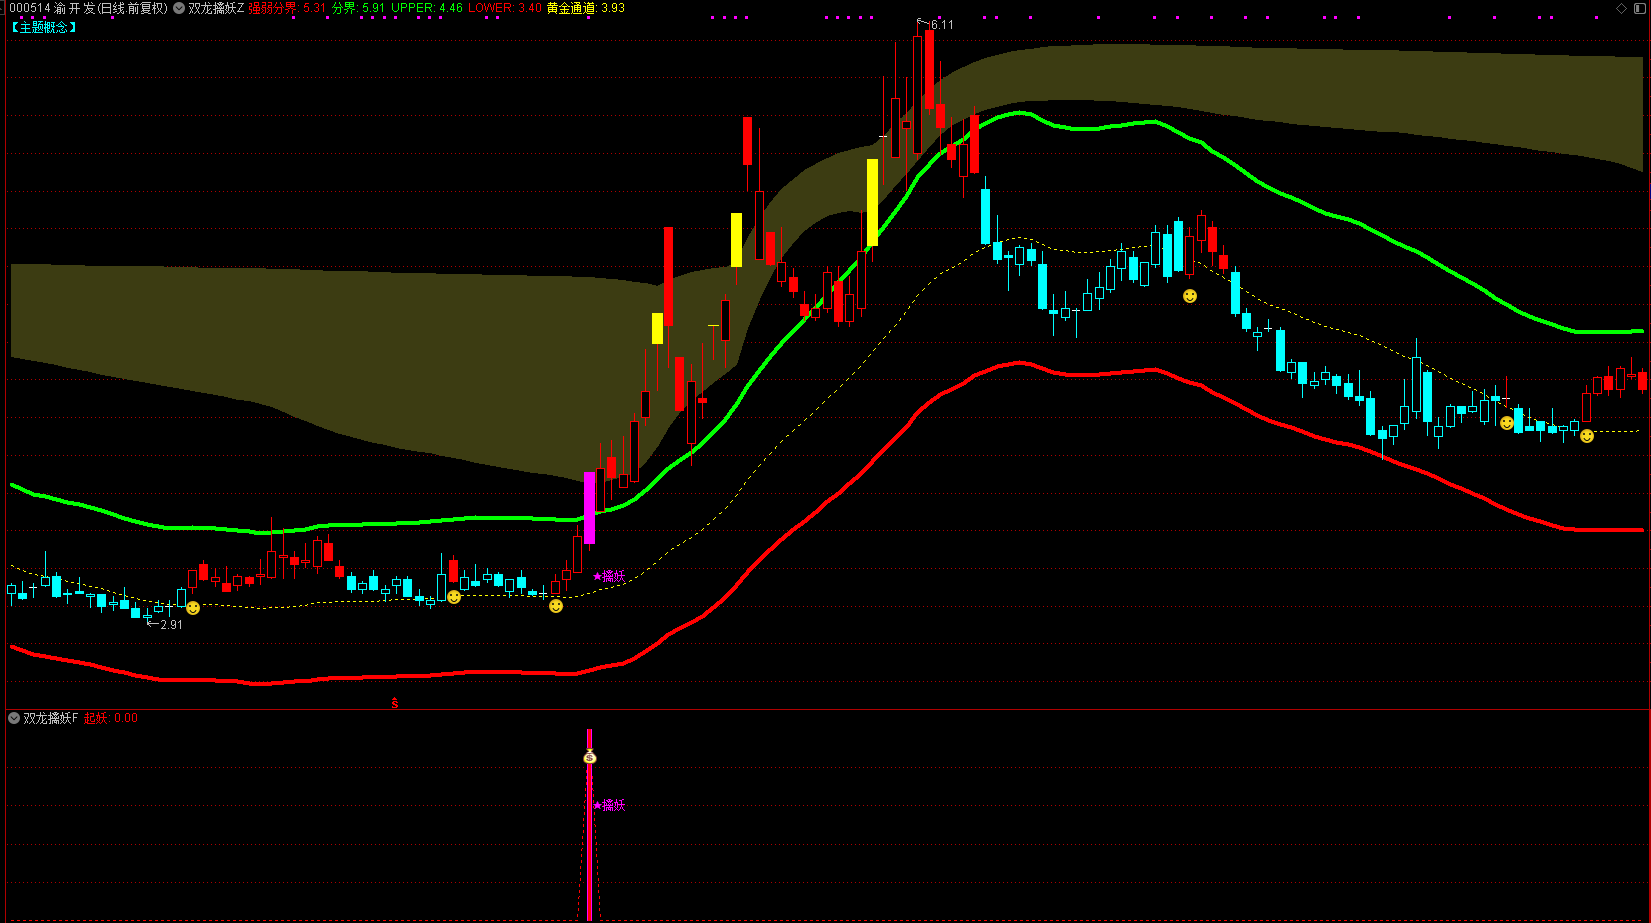Click the 强弱分界: 5.31 value
The height and width of the screenshot is (923, 1651).
click(x=288, y=8)
